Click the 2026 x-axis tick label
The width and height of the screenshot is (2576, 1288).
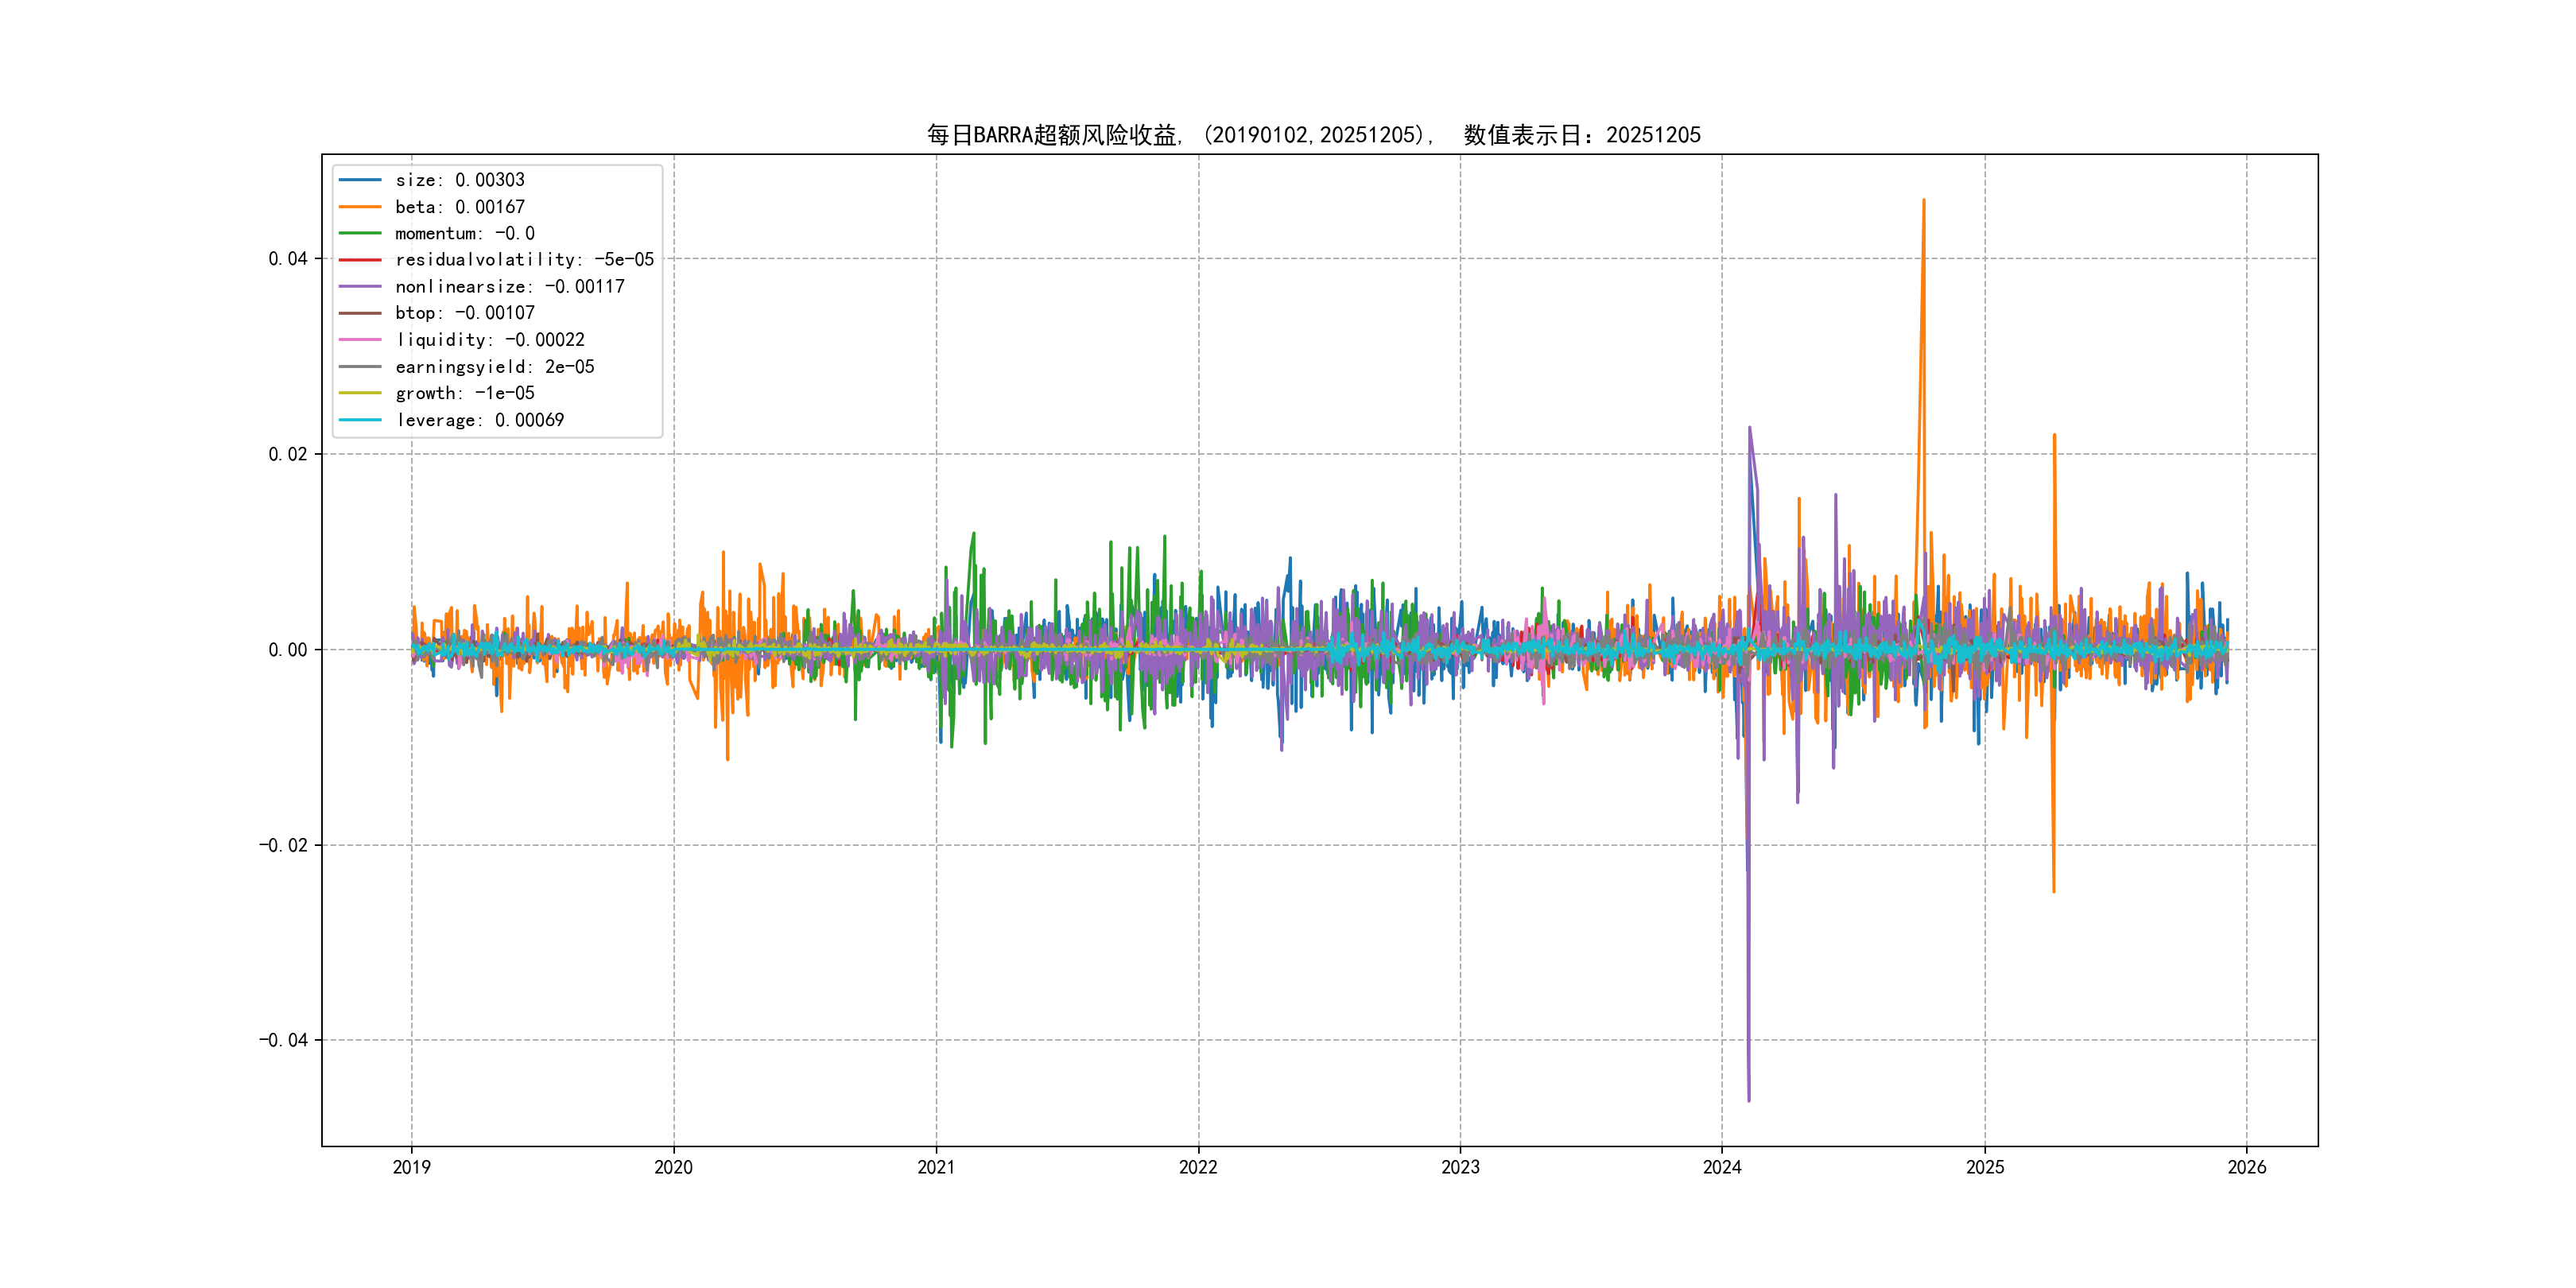click(2246, 1167)
